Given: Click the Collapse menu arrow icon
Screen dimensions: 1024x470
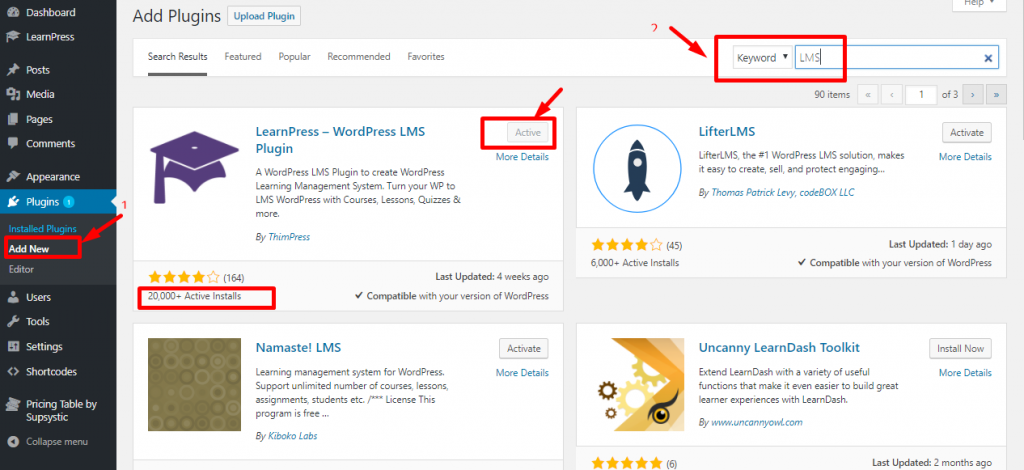Looking at the screenshot, I should [x=12, y=442].
